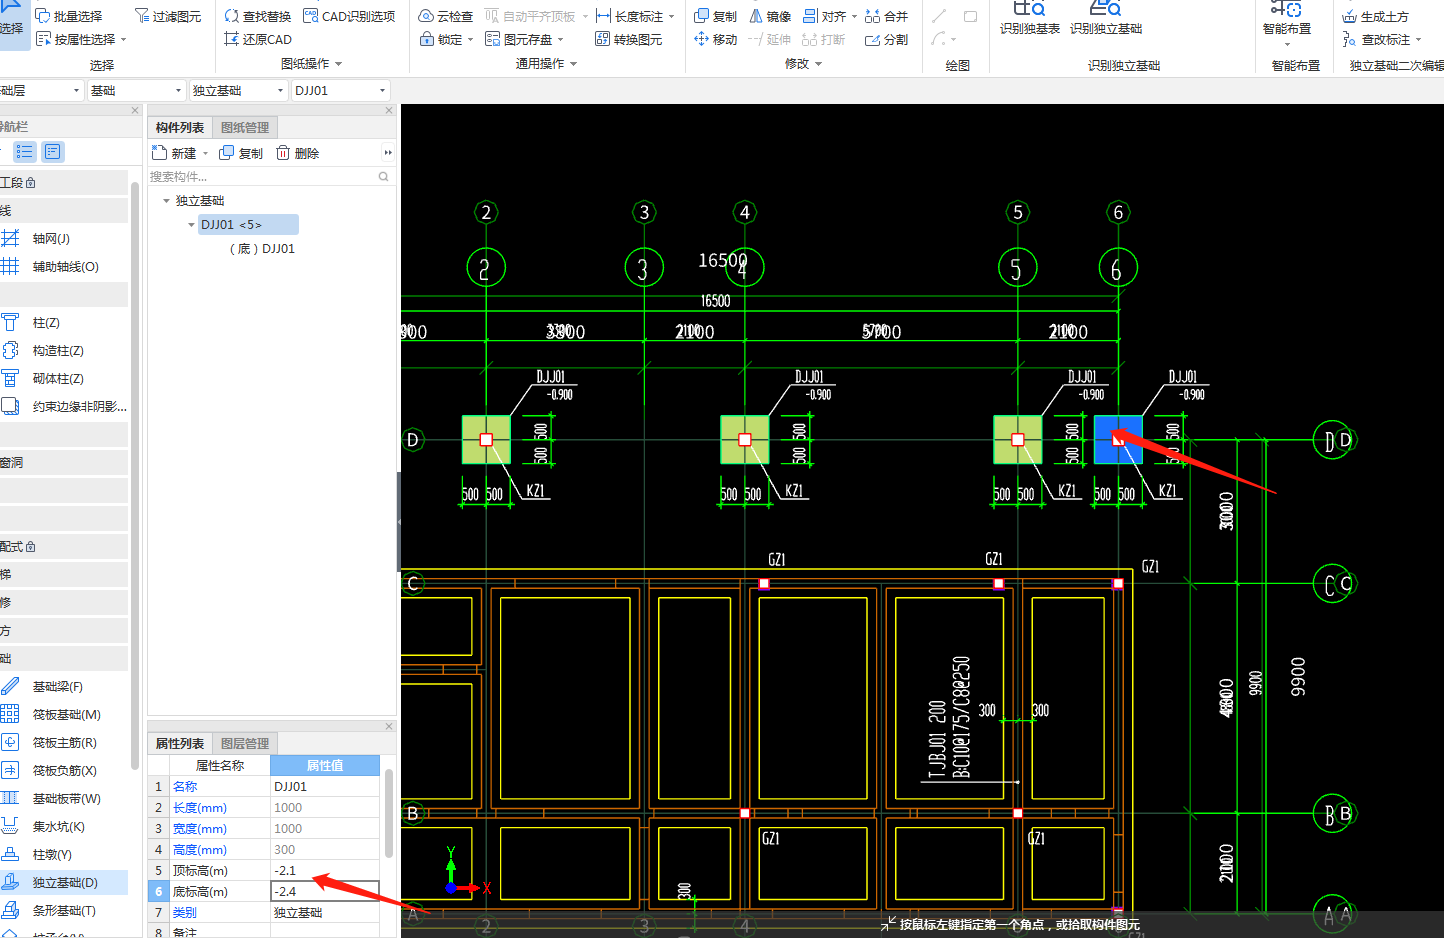This screenshot has width=1444, height=938.
Task: Click 长度标注 dimension tool
Action: click(630, 16)
